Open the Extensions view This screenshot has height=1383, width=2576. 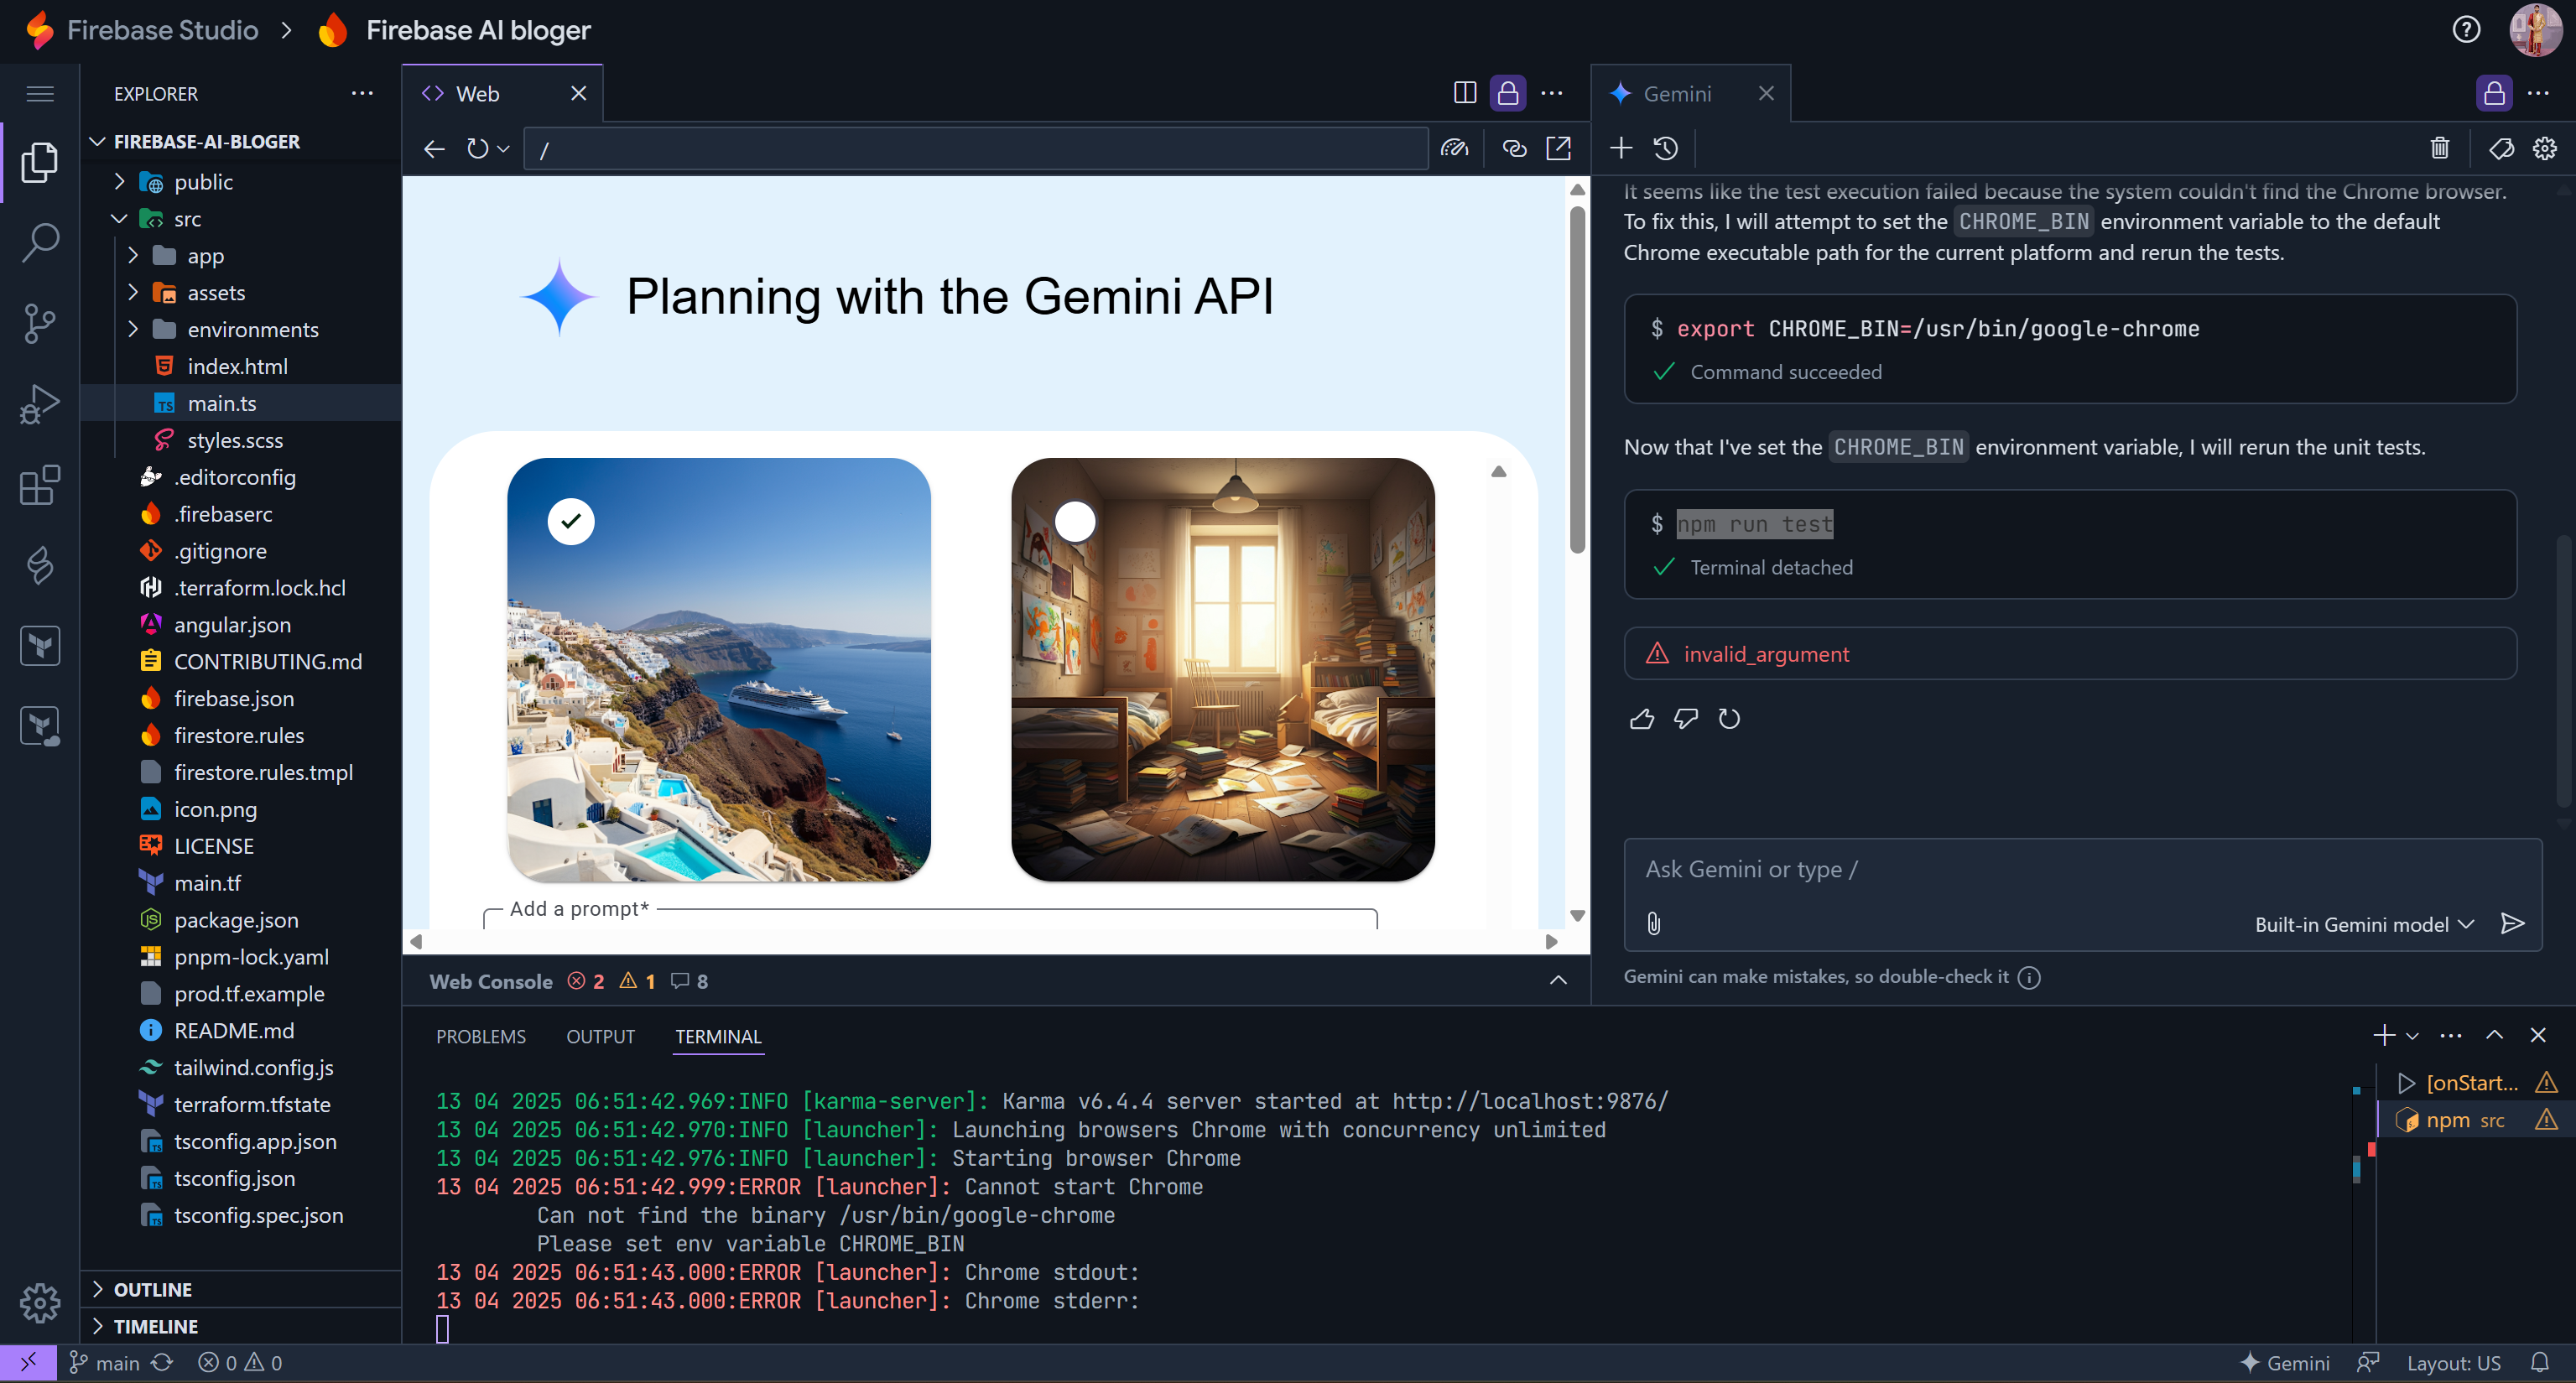coord(40,485)
